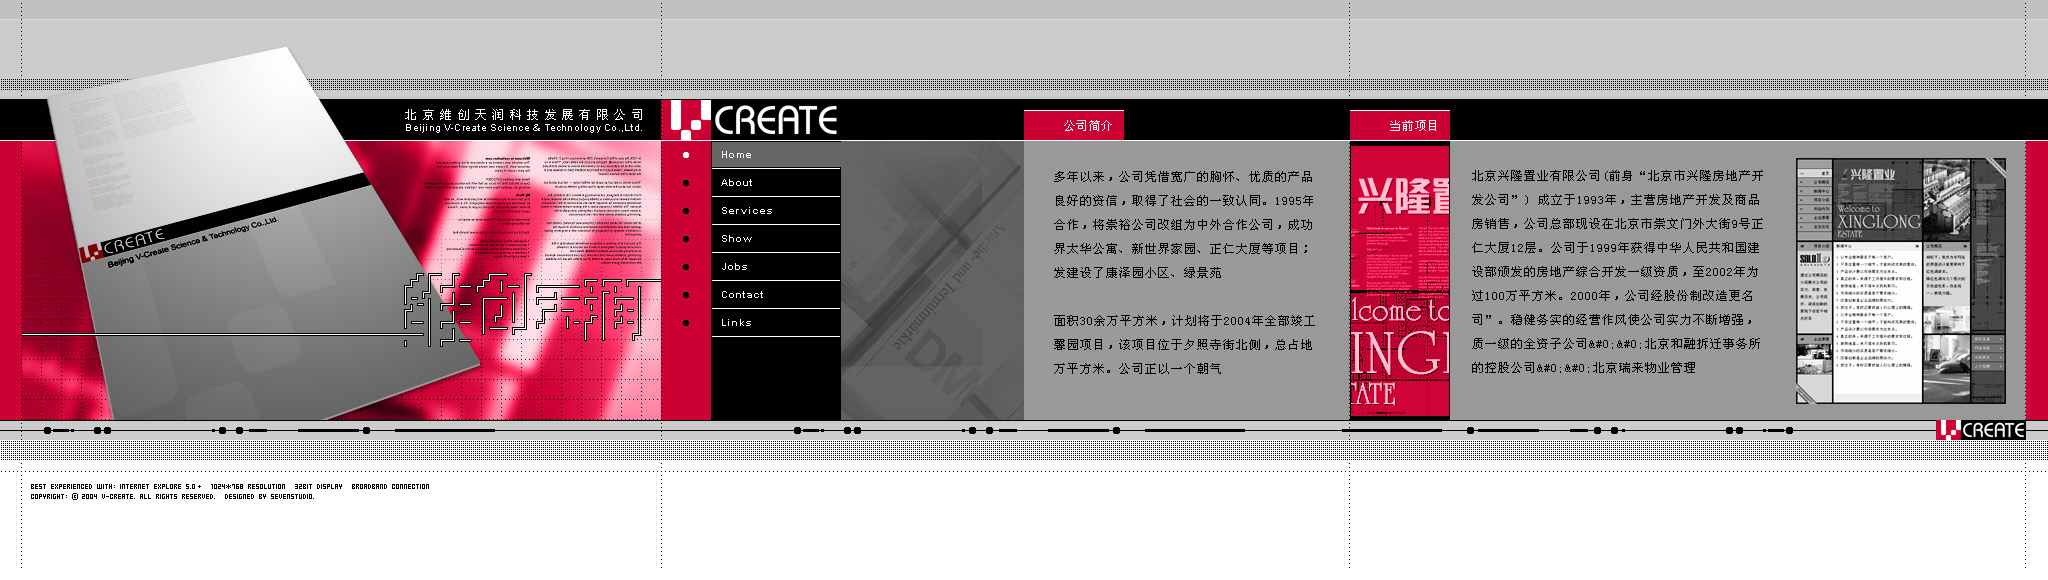This screenshot has height=580, width=2048.
Task: Click the bullet dot beside Home
Action: click(685, 155)
